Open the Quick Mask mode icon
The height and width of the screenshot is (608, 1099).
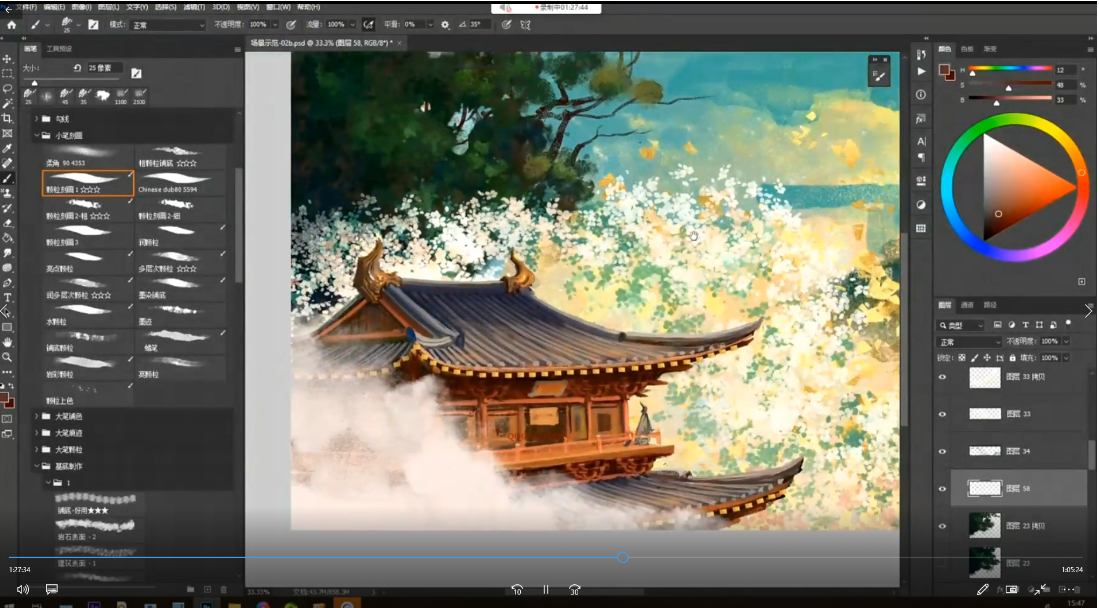[7, 419]
